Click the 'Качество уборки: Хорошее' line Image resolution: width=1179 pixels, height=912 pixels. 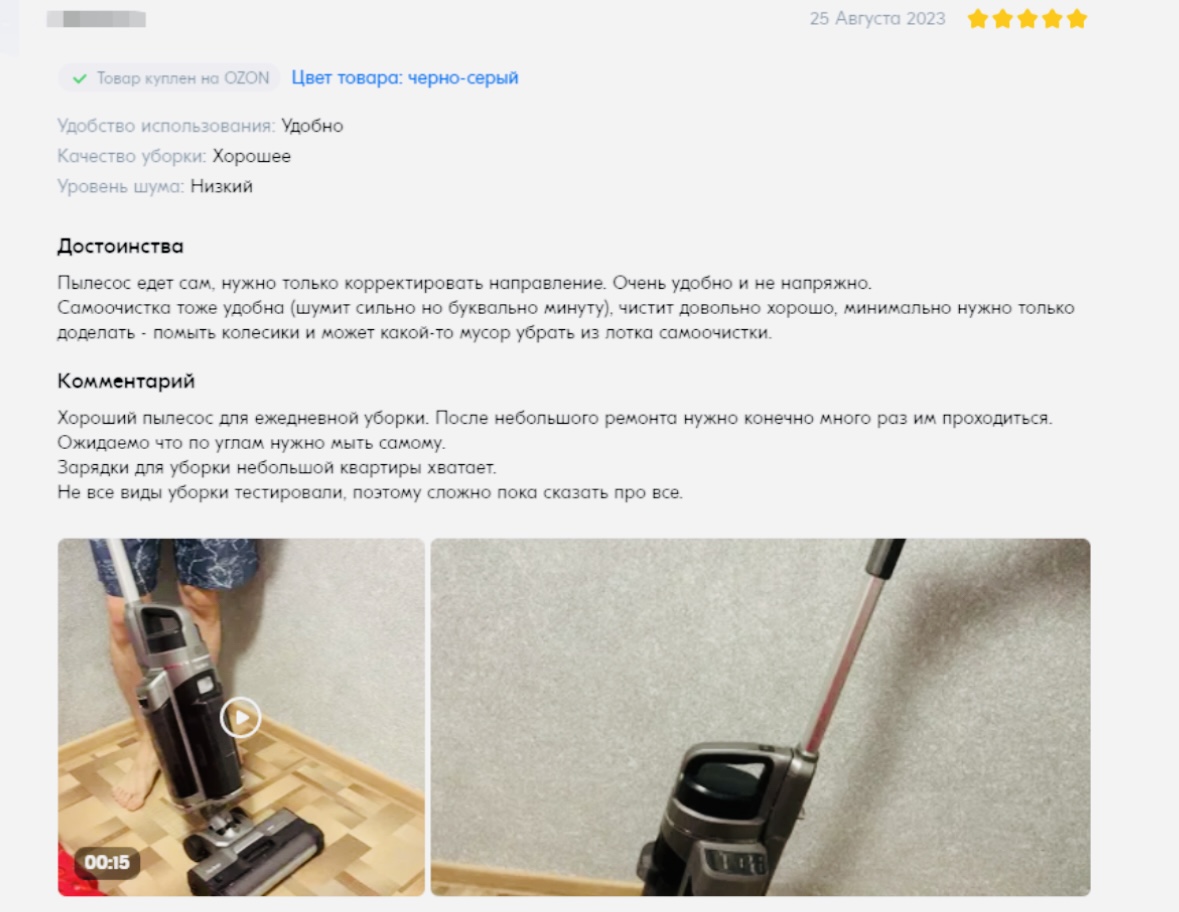tap(174, 156)
